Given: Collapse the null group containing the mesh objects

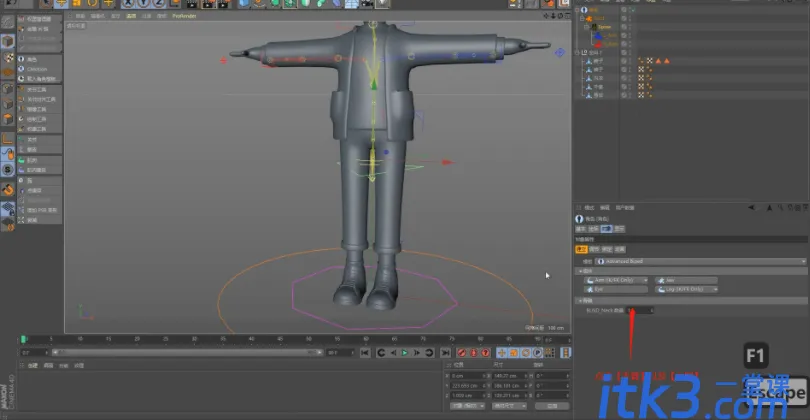Looking at the screenshot, I should point(577,53).
